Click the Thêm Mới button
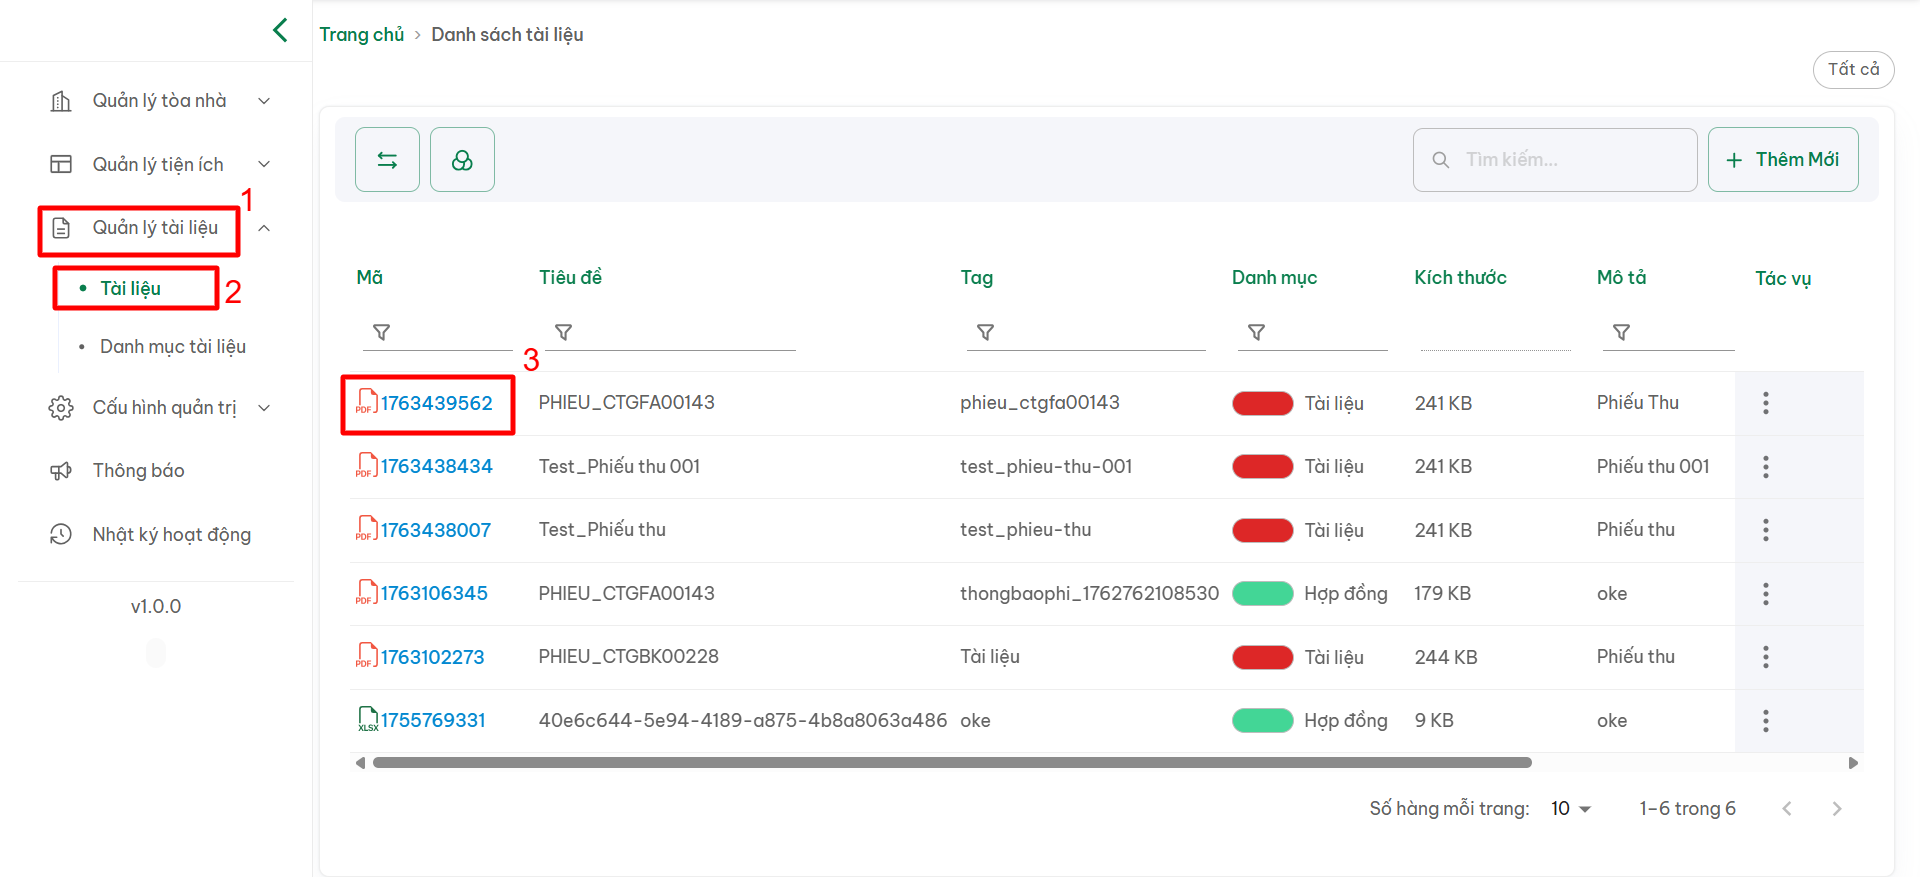 point(1782,160)
